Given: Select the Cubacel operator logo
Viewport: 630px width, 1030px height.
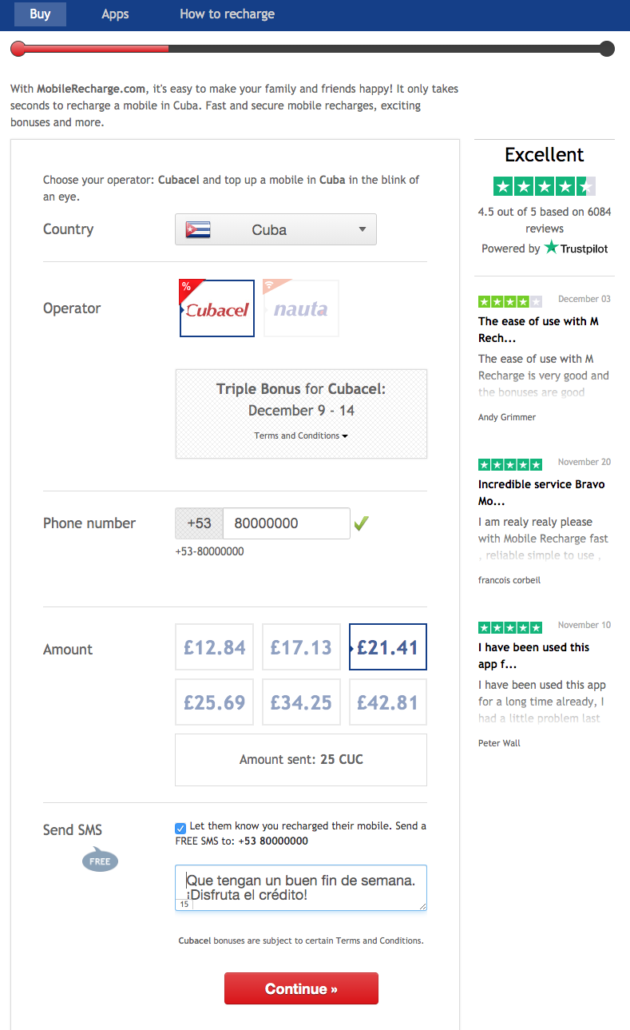Looking at the screenshot, I should [x=217, y=308].
